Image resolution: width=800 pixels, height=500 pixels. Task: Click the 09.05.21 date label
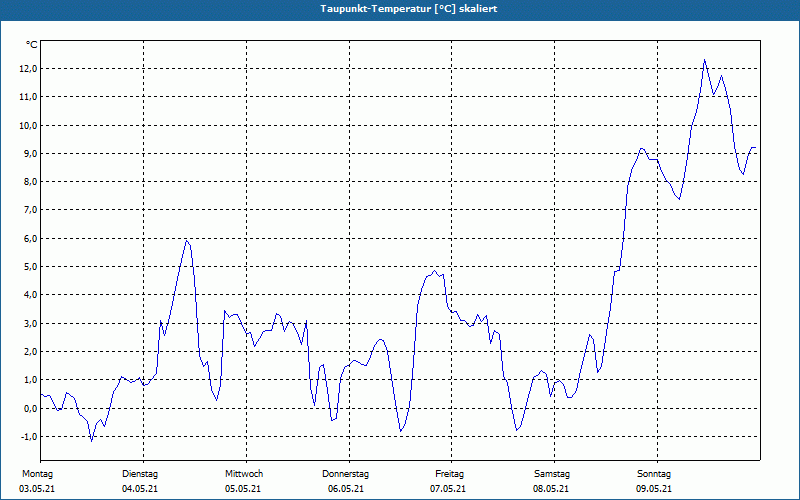point(654,489)
